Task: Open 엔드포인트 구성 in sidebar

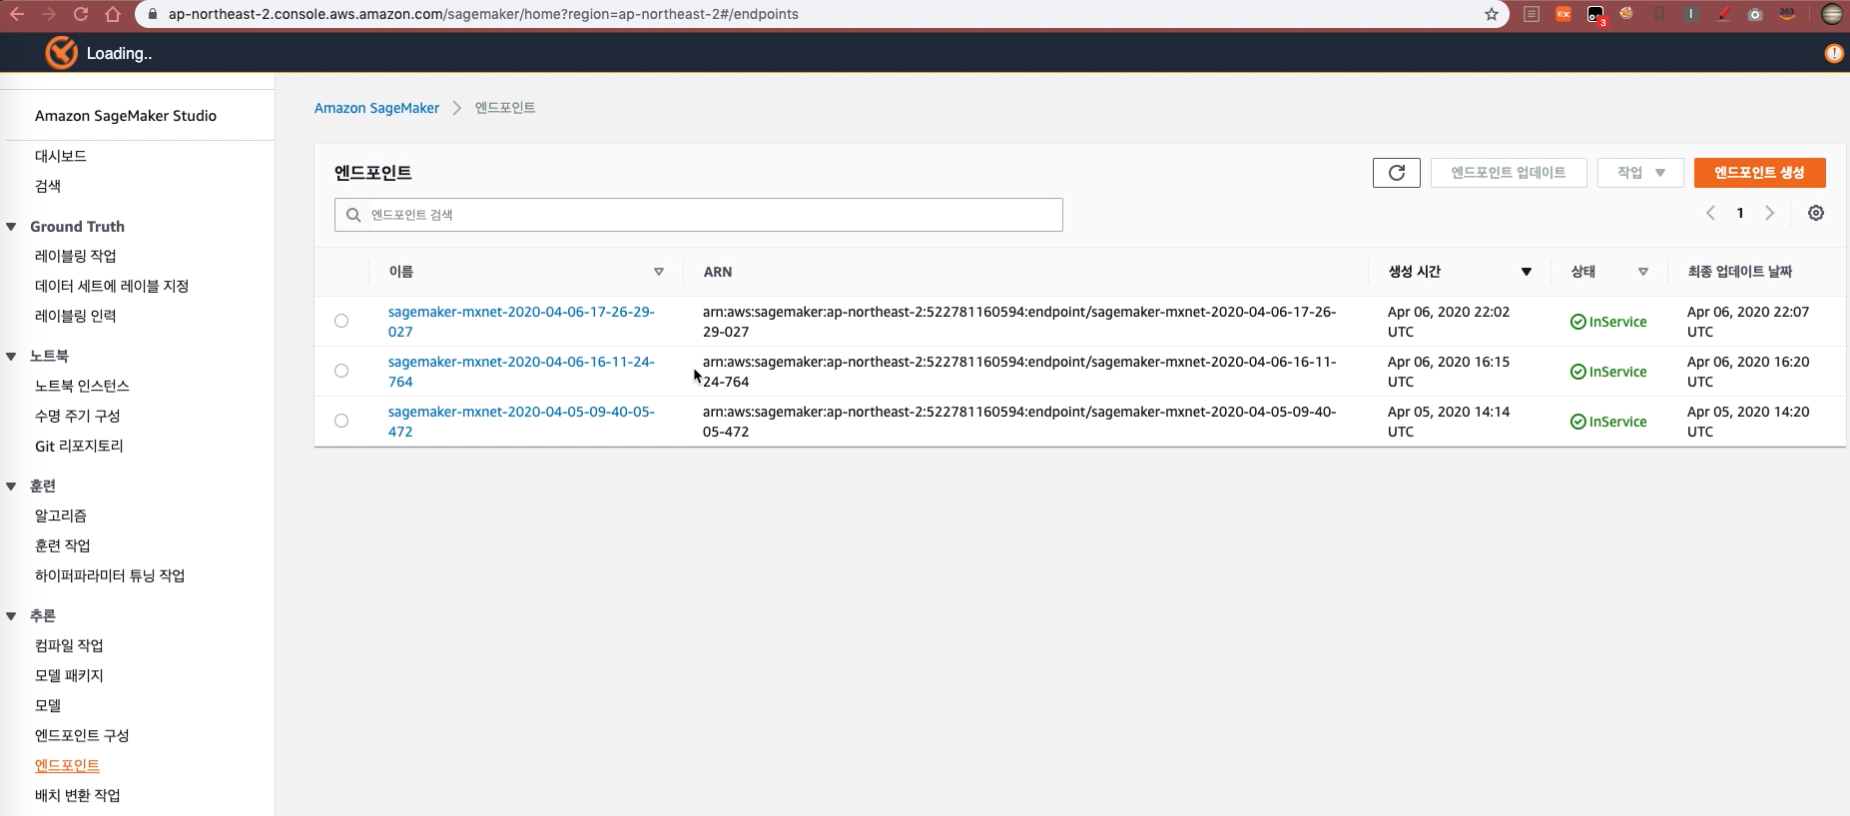Action: coord(82,735)
